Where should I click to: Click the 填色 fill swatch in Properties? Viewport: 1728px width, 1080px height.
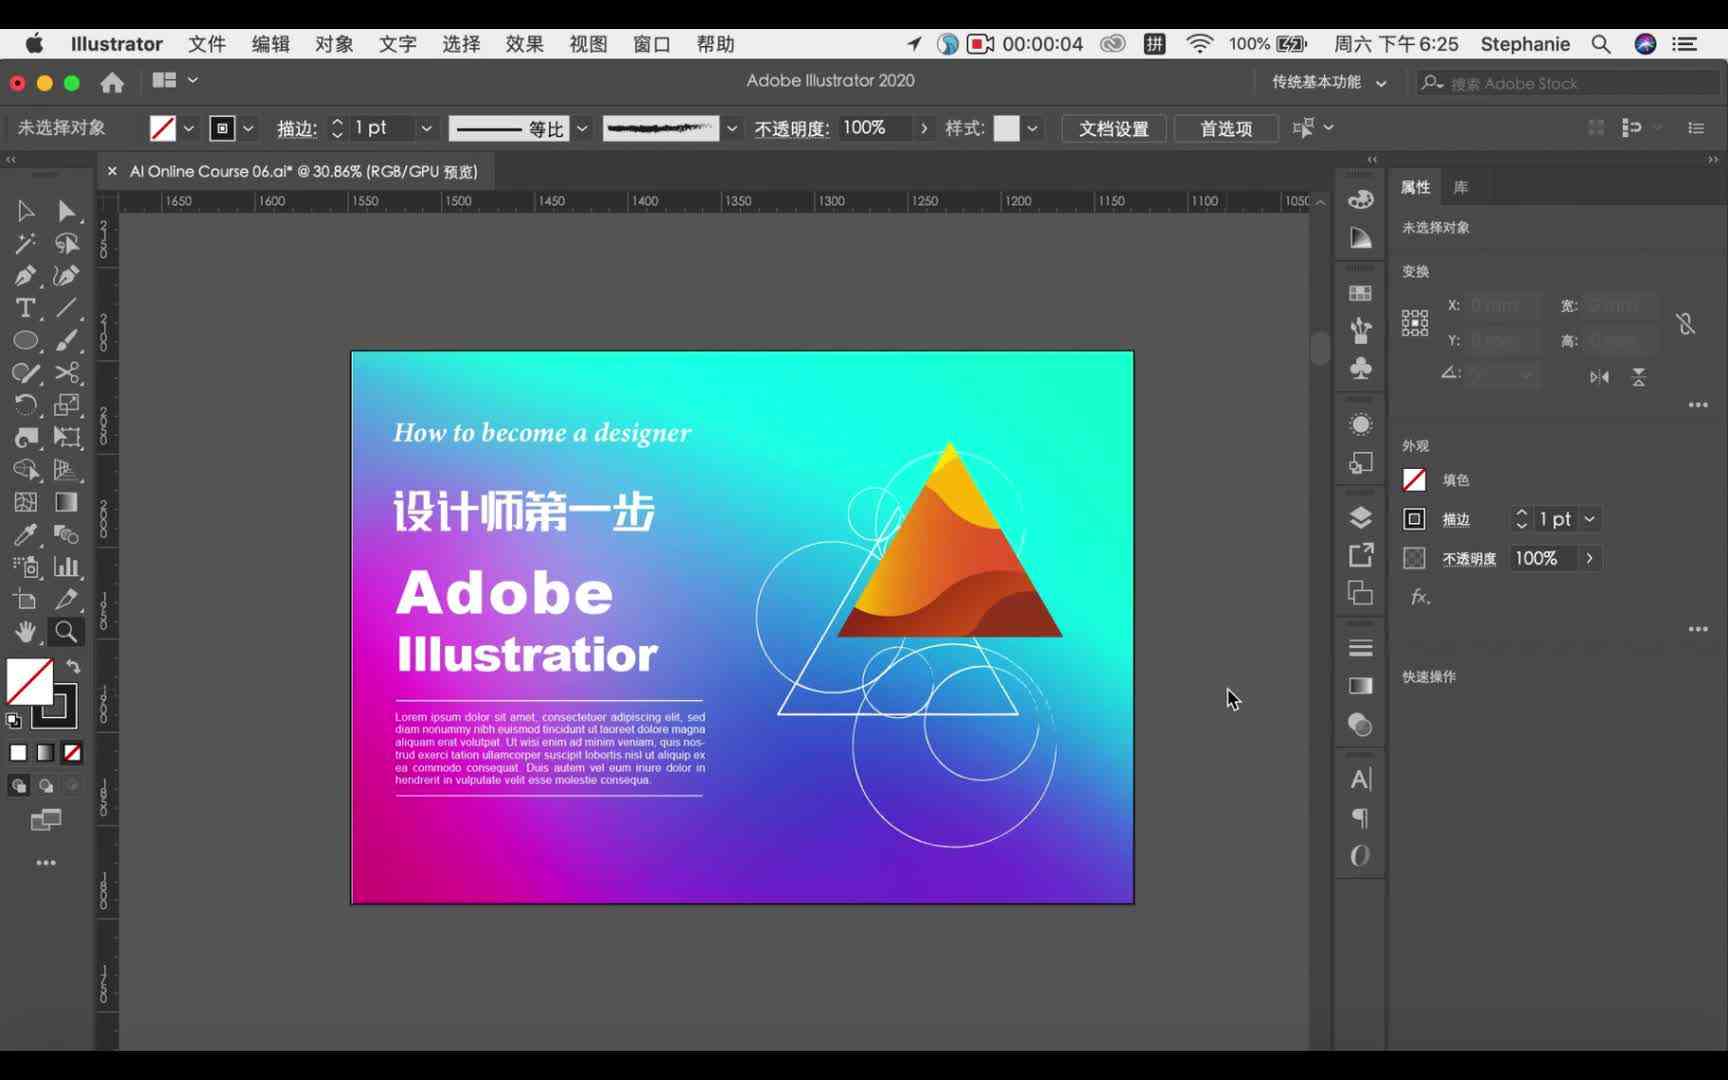coord(1414,480)
